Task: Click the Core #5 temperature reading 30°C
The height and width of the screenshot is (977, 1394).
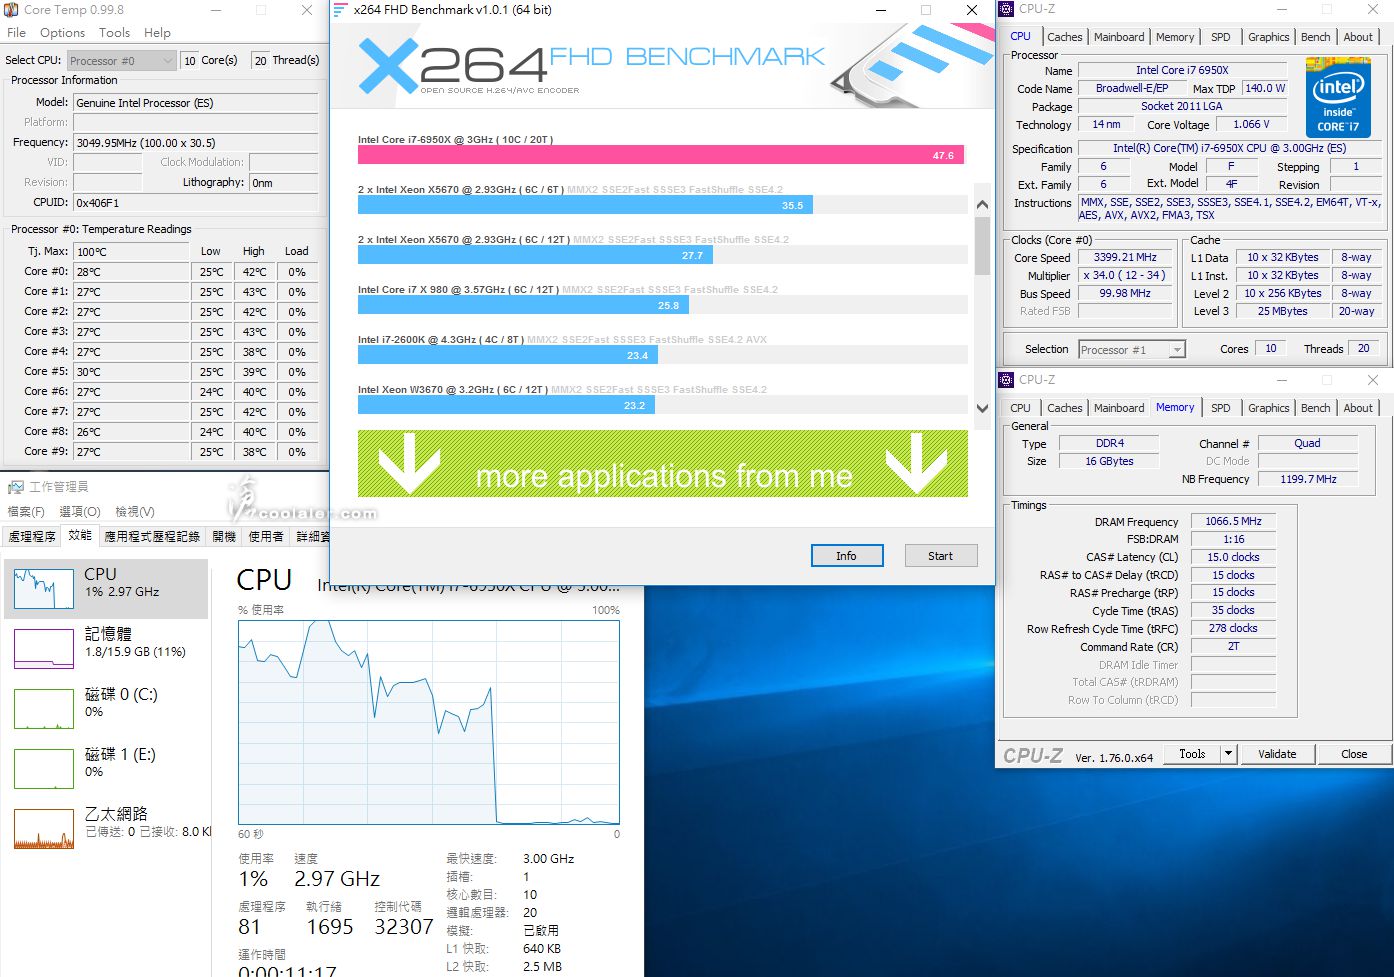Action: pos(132,372)
